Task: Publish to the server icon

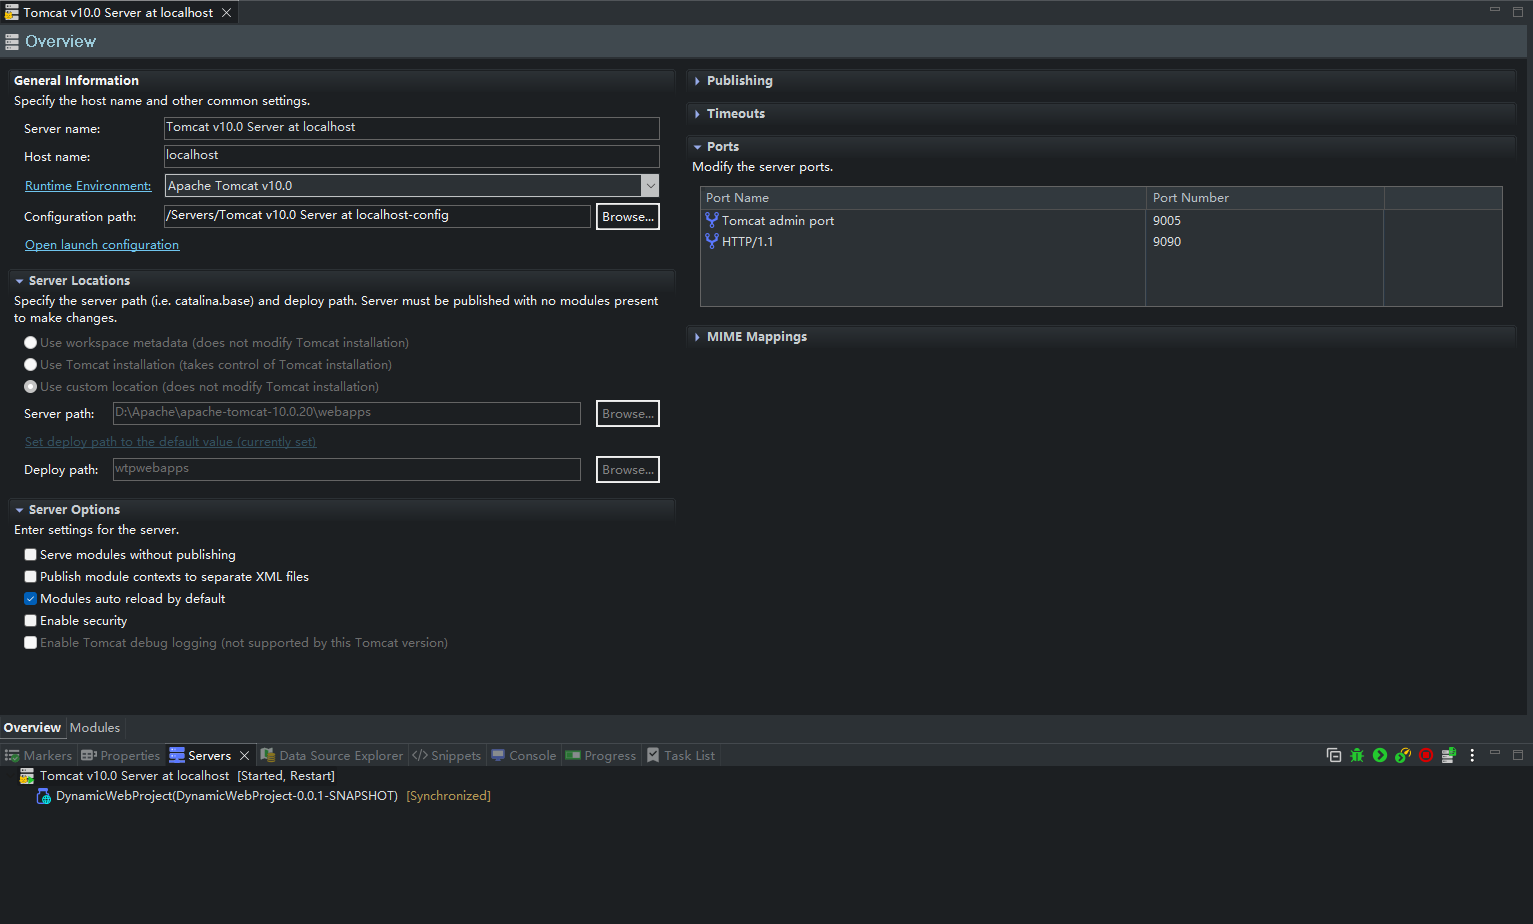Action: coord(1448,755)
